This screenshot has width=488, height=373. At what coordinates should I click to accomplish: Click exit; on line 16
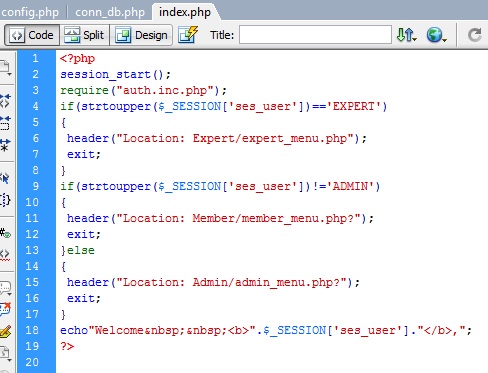84,298
